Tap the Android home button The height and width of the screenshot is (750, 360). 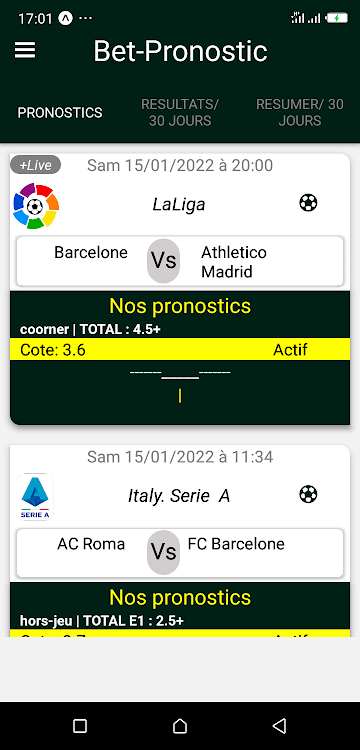pyautogui.click(x=180, y=726)
